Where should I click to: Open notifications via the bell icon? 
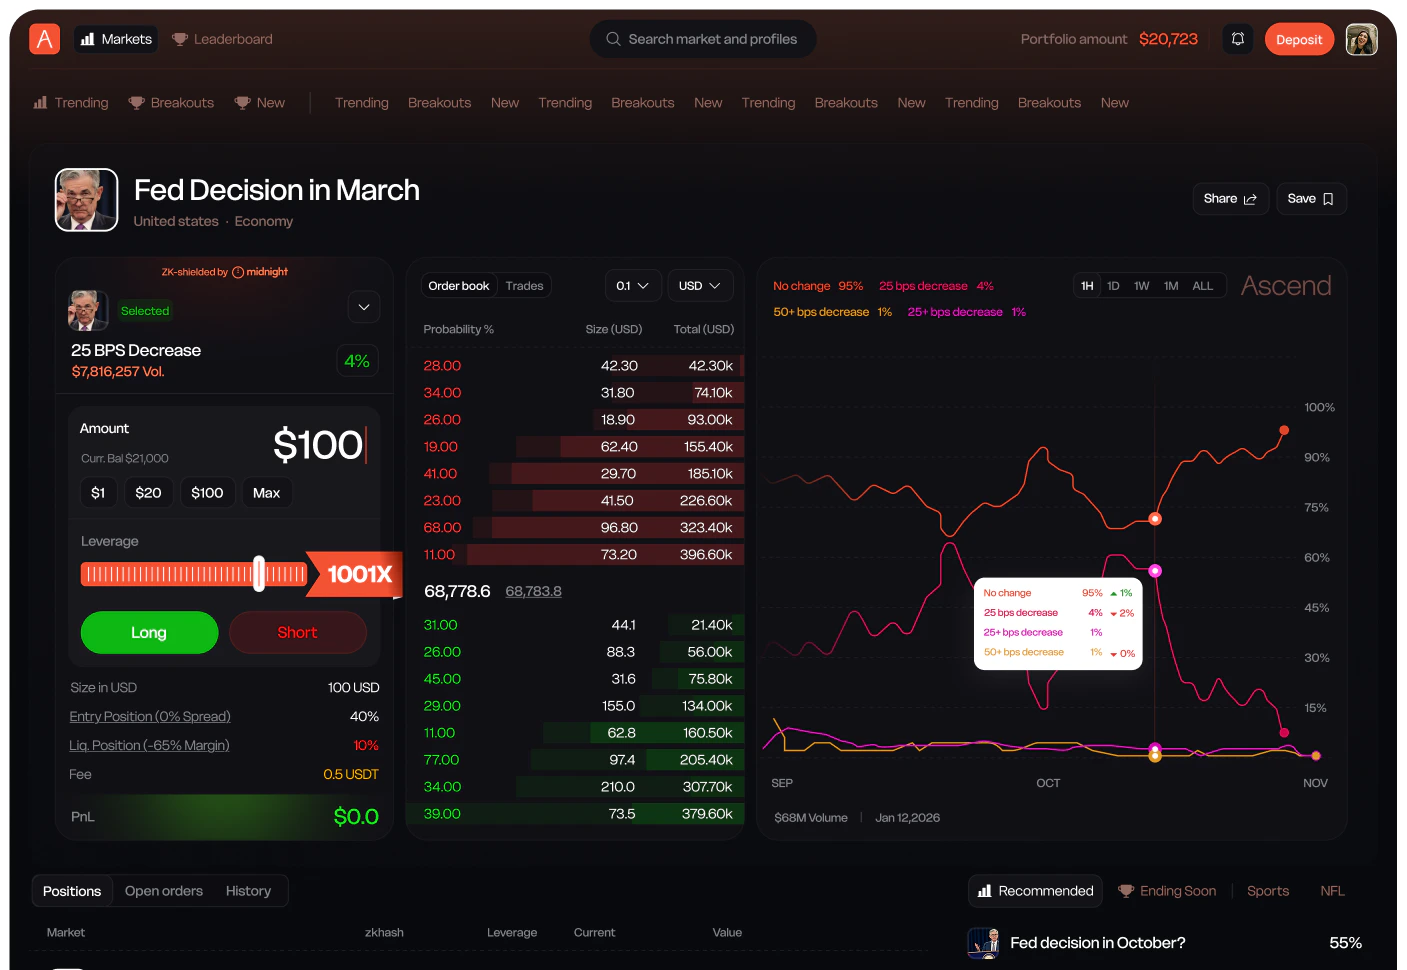pyautogui.click(x=1238, y=38)
